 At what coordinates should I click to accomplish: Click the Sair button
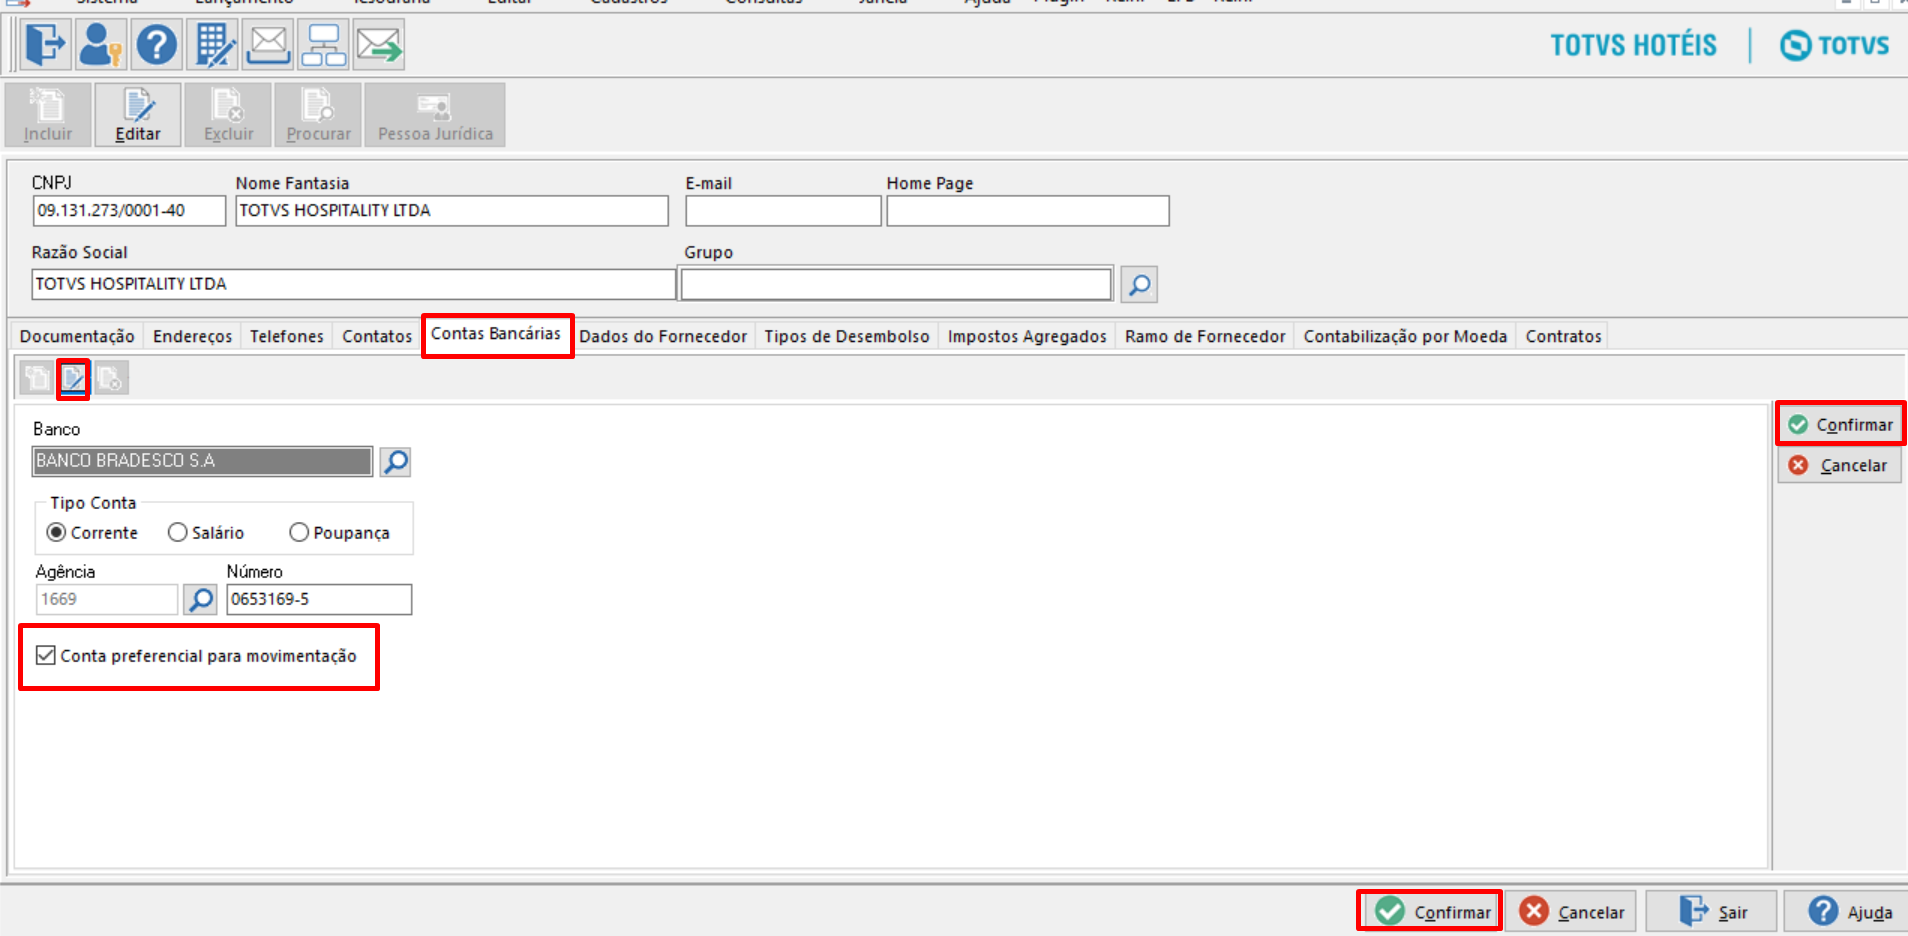(1712, 911)
